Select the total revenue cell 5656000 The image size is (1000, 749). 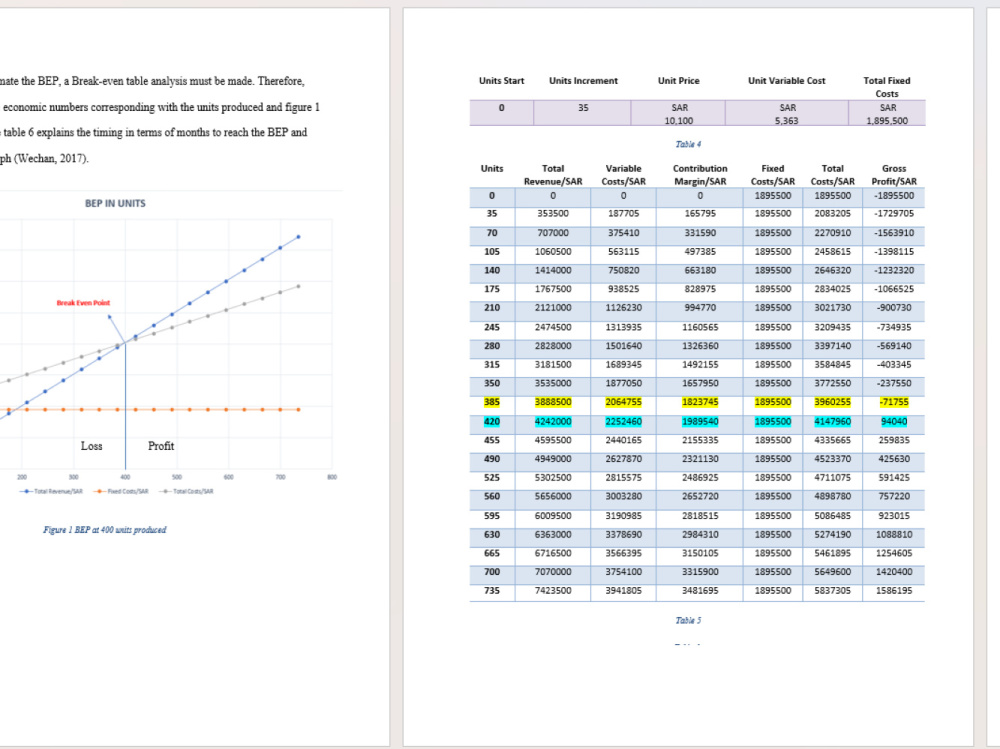[553, 496]
